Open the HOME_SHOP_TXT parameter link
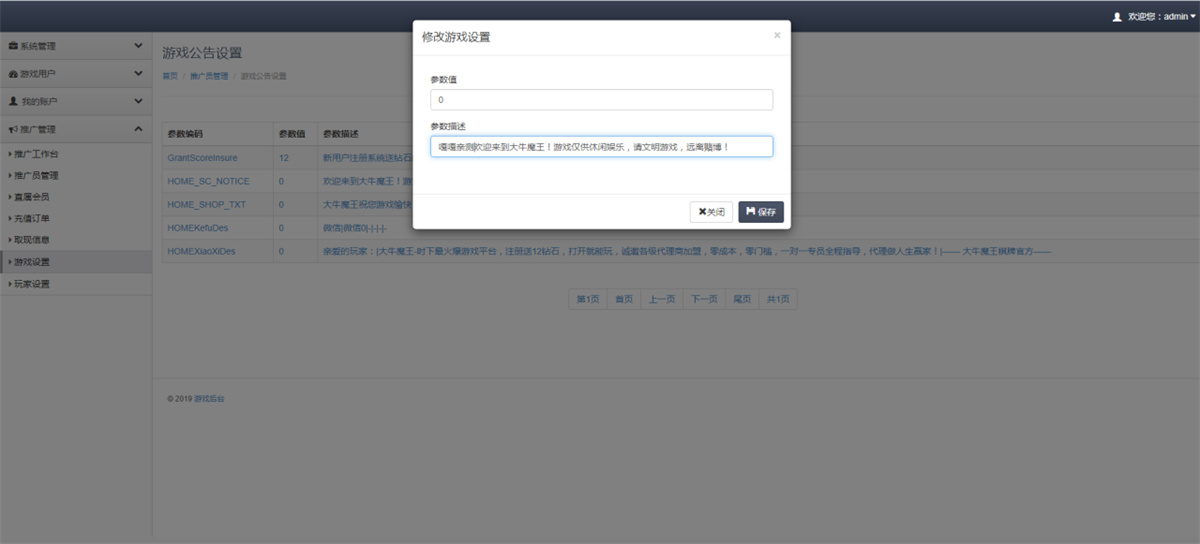The image size is (1200, 544). pyautogui.click(x=206, y=204)
